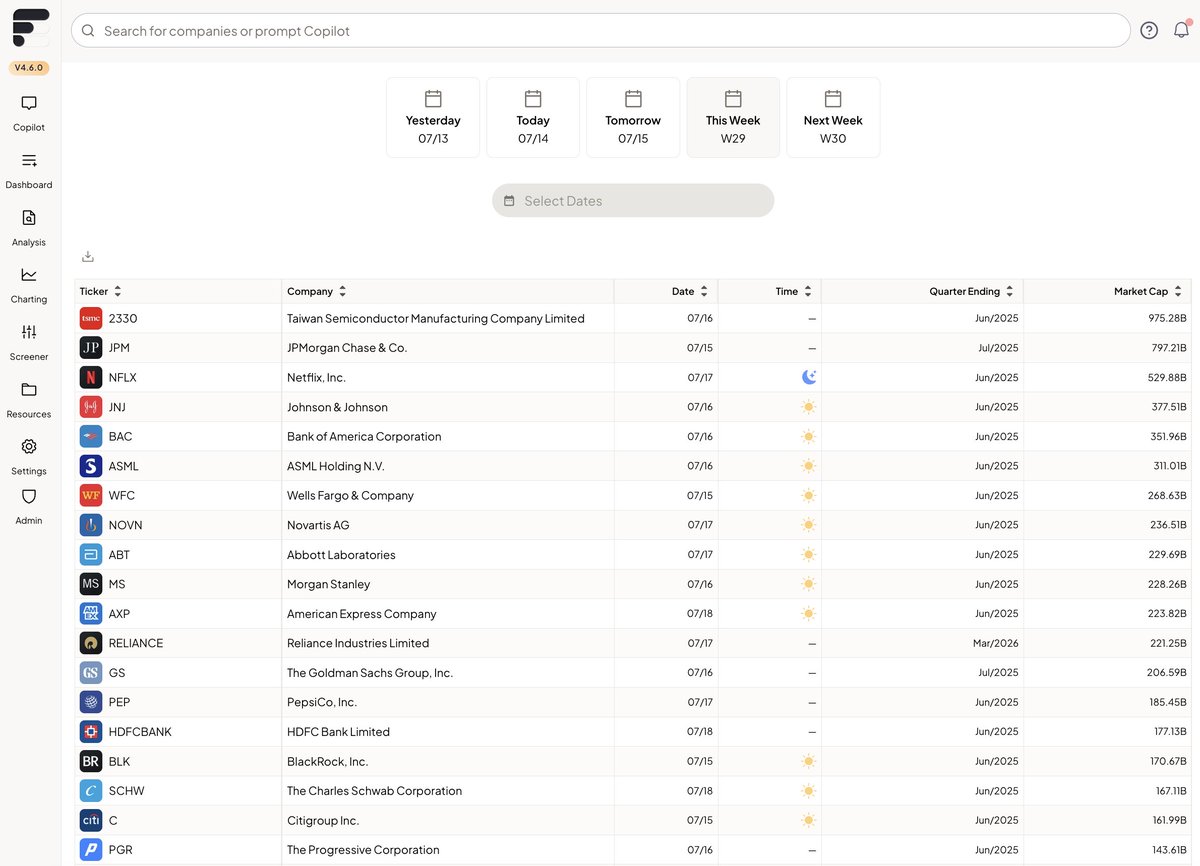This screenshot has width=1200, height=866.
Task: Click the 143.61B market cap value
Action: point(1168,850)
